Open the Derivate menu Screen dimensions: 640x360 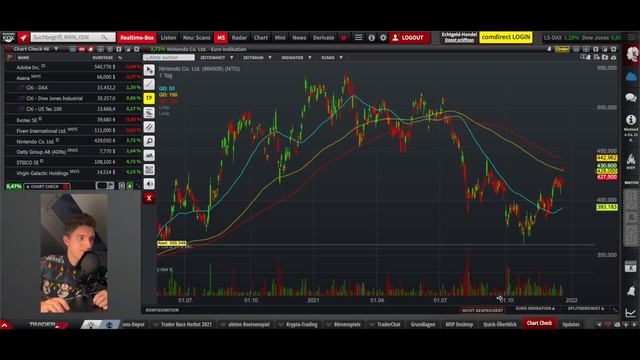click(x=324, y=38)
